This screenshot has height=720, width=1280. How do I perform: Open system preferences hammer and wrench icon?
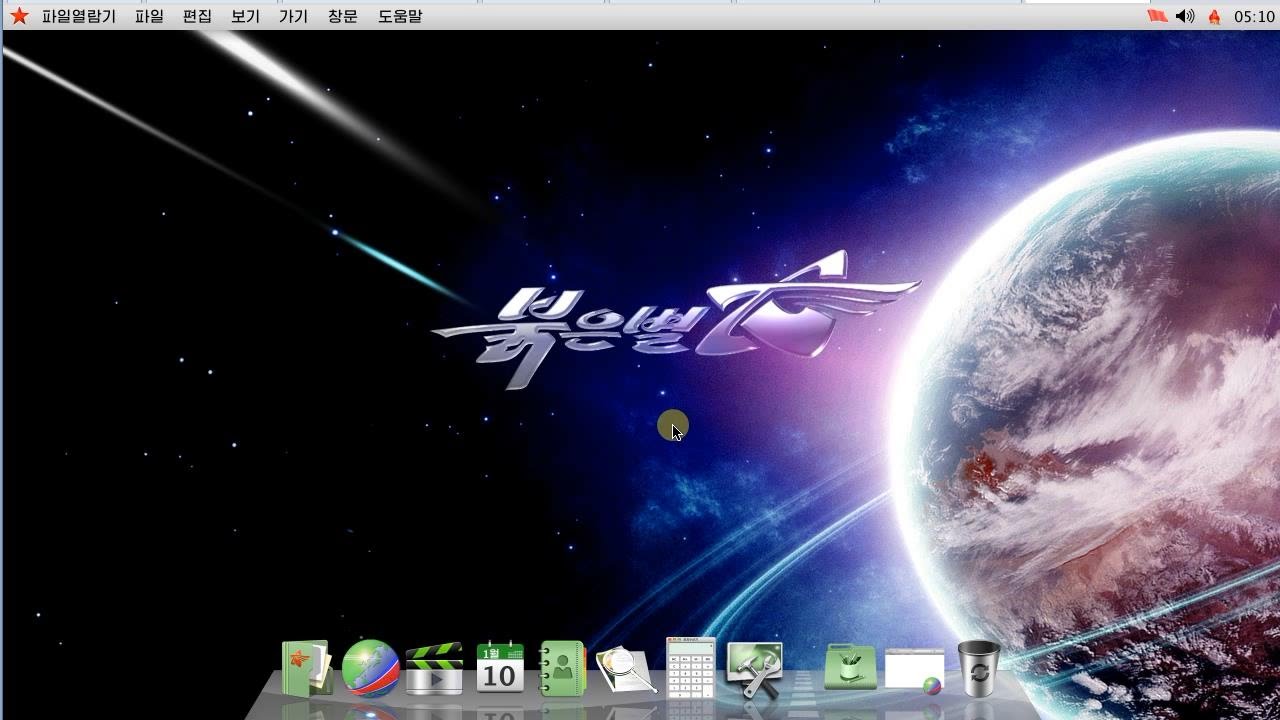pos(754,669)
